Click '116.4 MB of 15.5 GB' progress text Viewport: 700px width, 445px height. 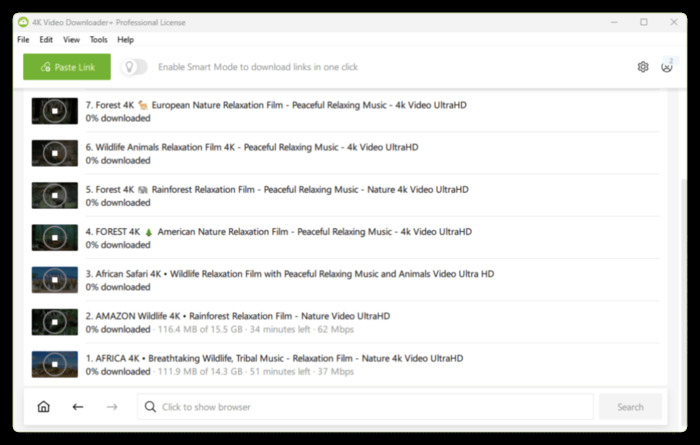coord(200,329)
